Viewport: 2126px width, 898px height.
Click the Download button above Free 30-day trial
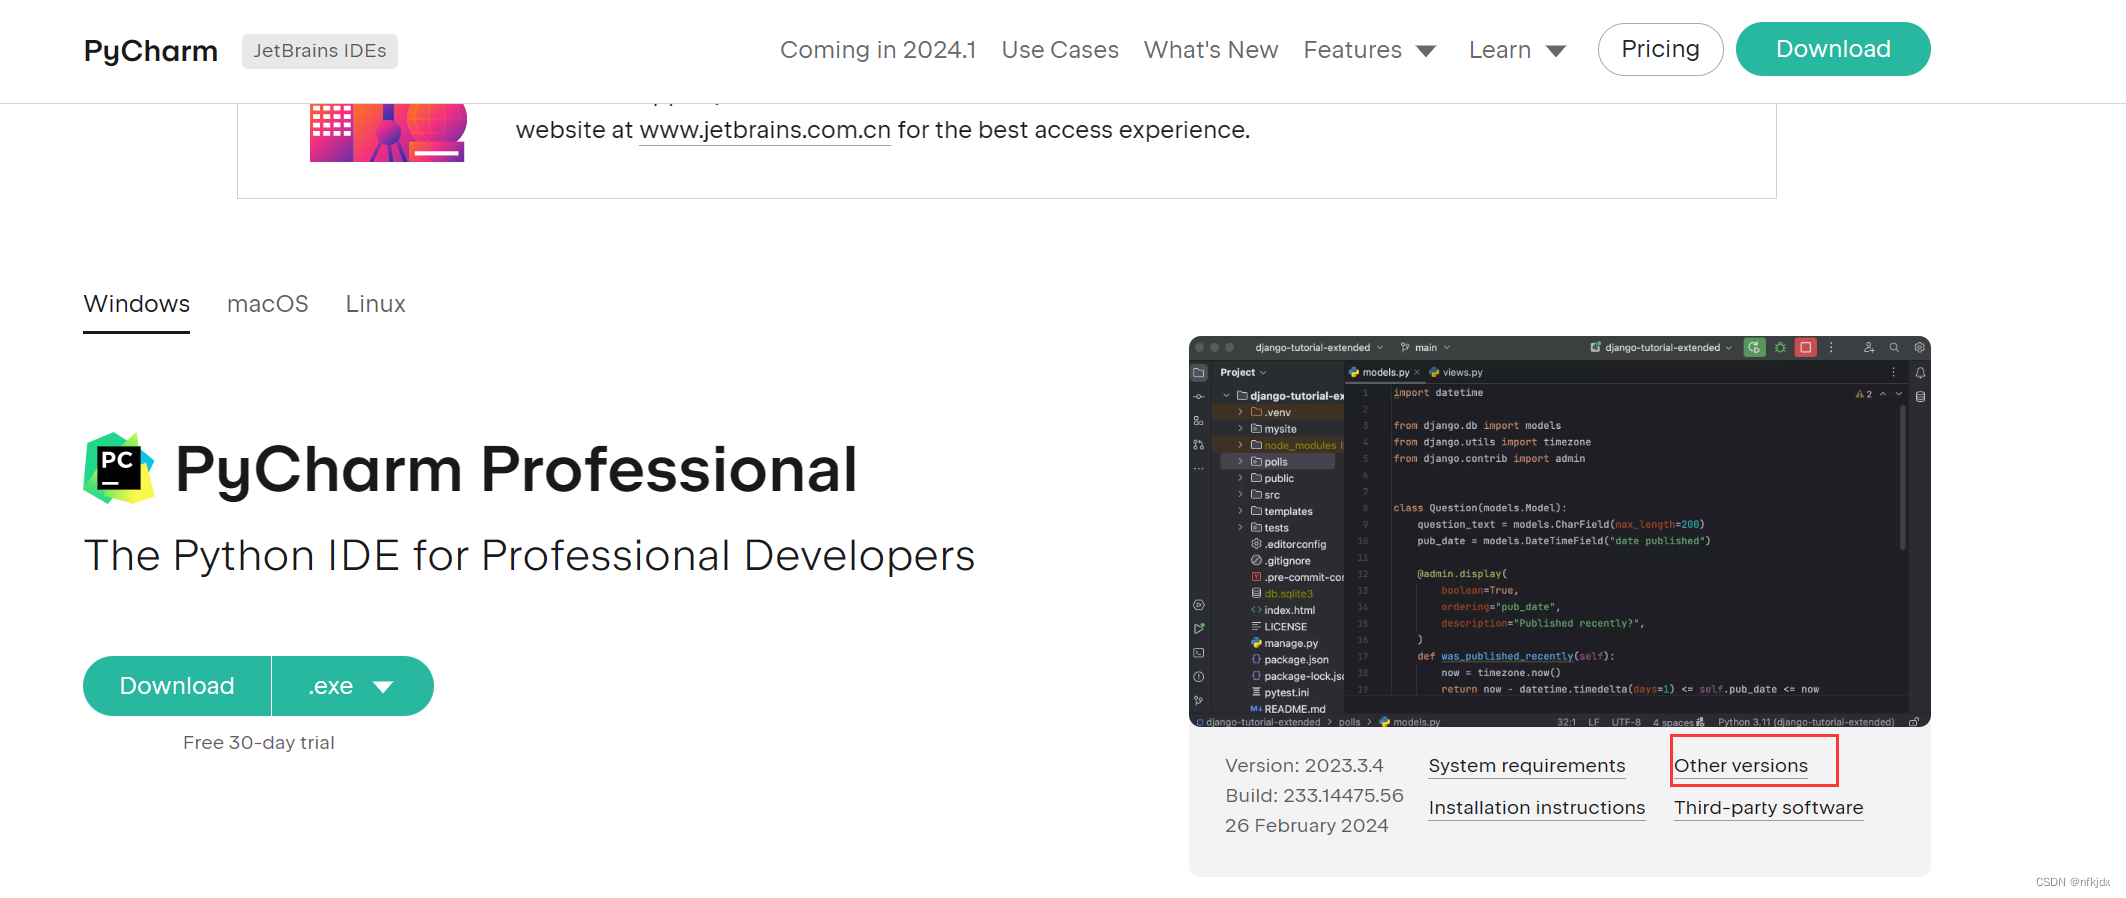[177, 686]
